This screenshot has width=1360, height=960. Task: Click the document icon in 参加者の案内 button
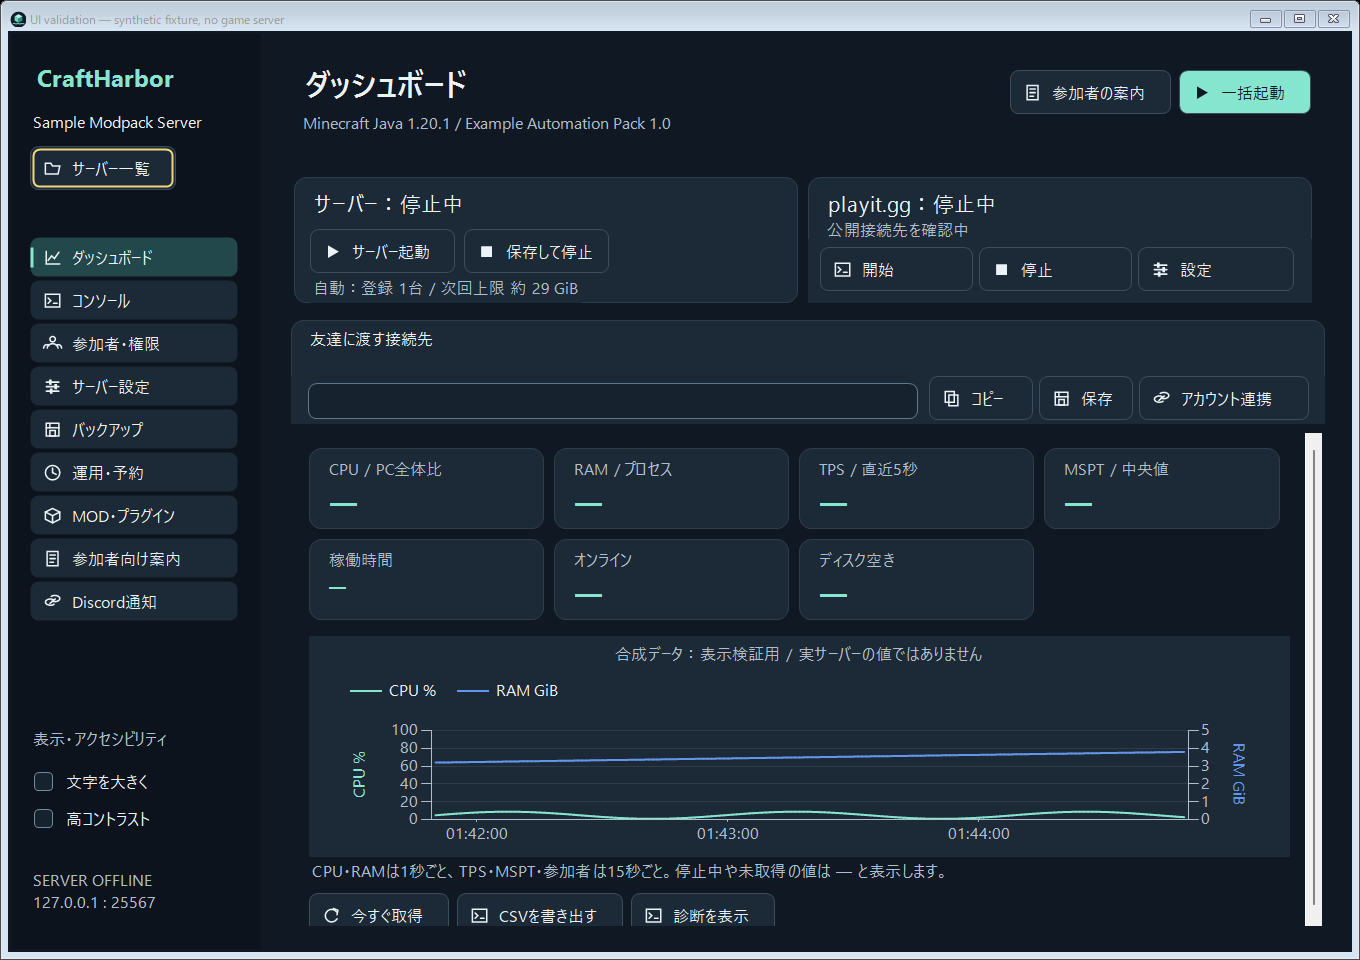pos(1033,93)
